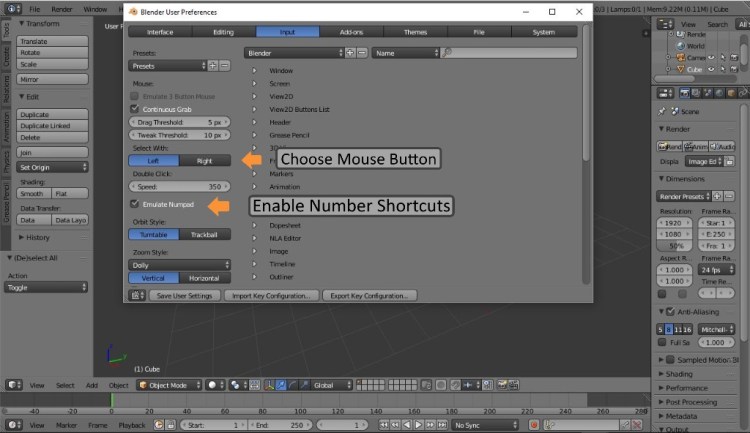Open the Presets dropdown
Image resolution: width=750 pixels, height=433 pixels.
[x=167, y=65]
